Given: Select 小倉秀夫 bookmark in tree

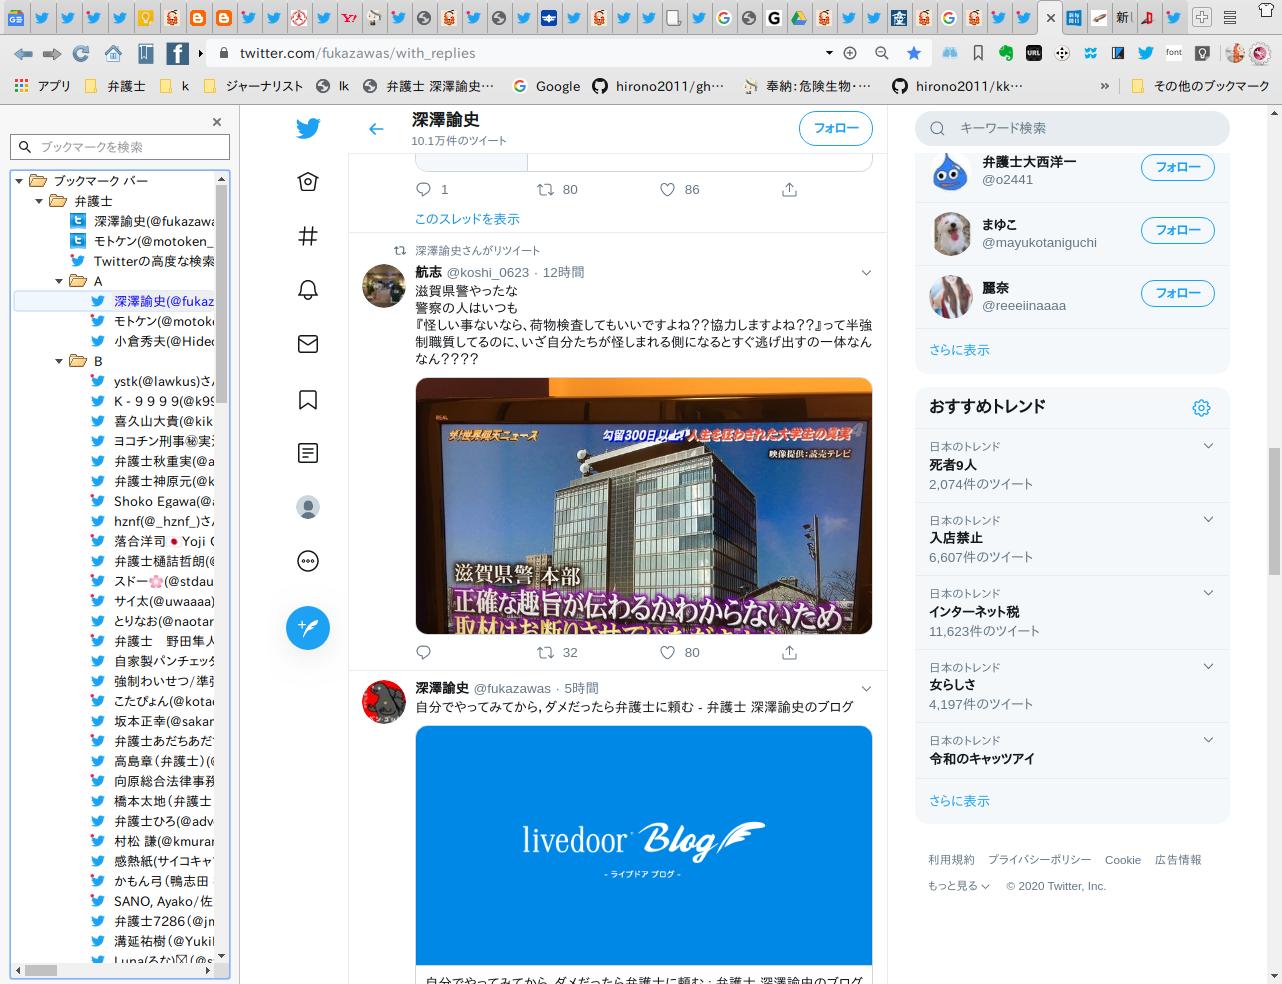Looking at the screenshot, I should (153, 341).
